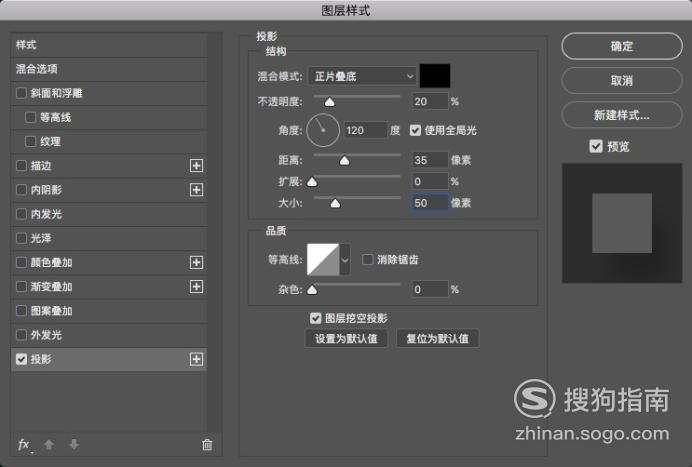
Task: Move effect up with the up arrow
Action: tap(49, 444)
